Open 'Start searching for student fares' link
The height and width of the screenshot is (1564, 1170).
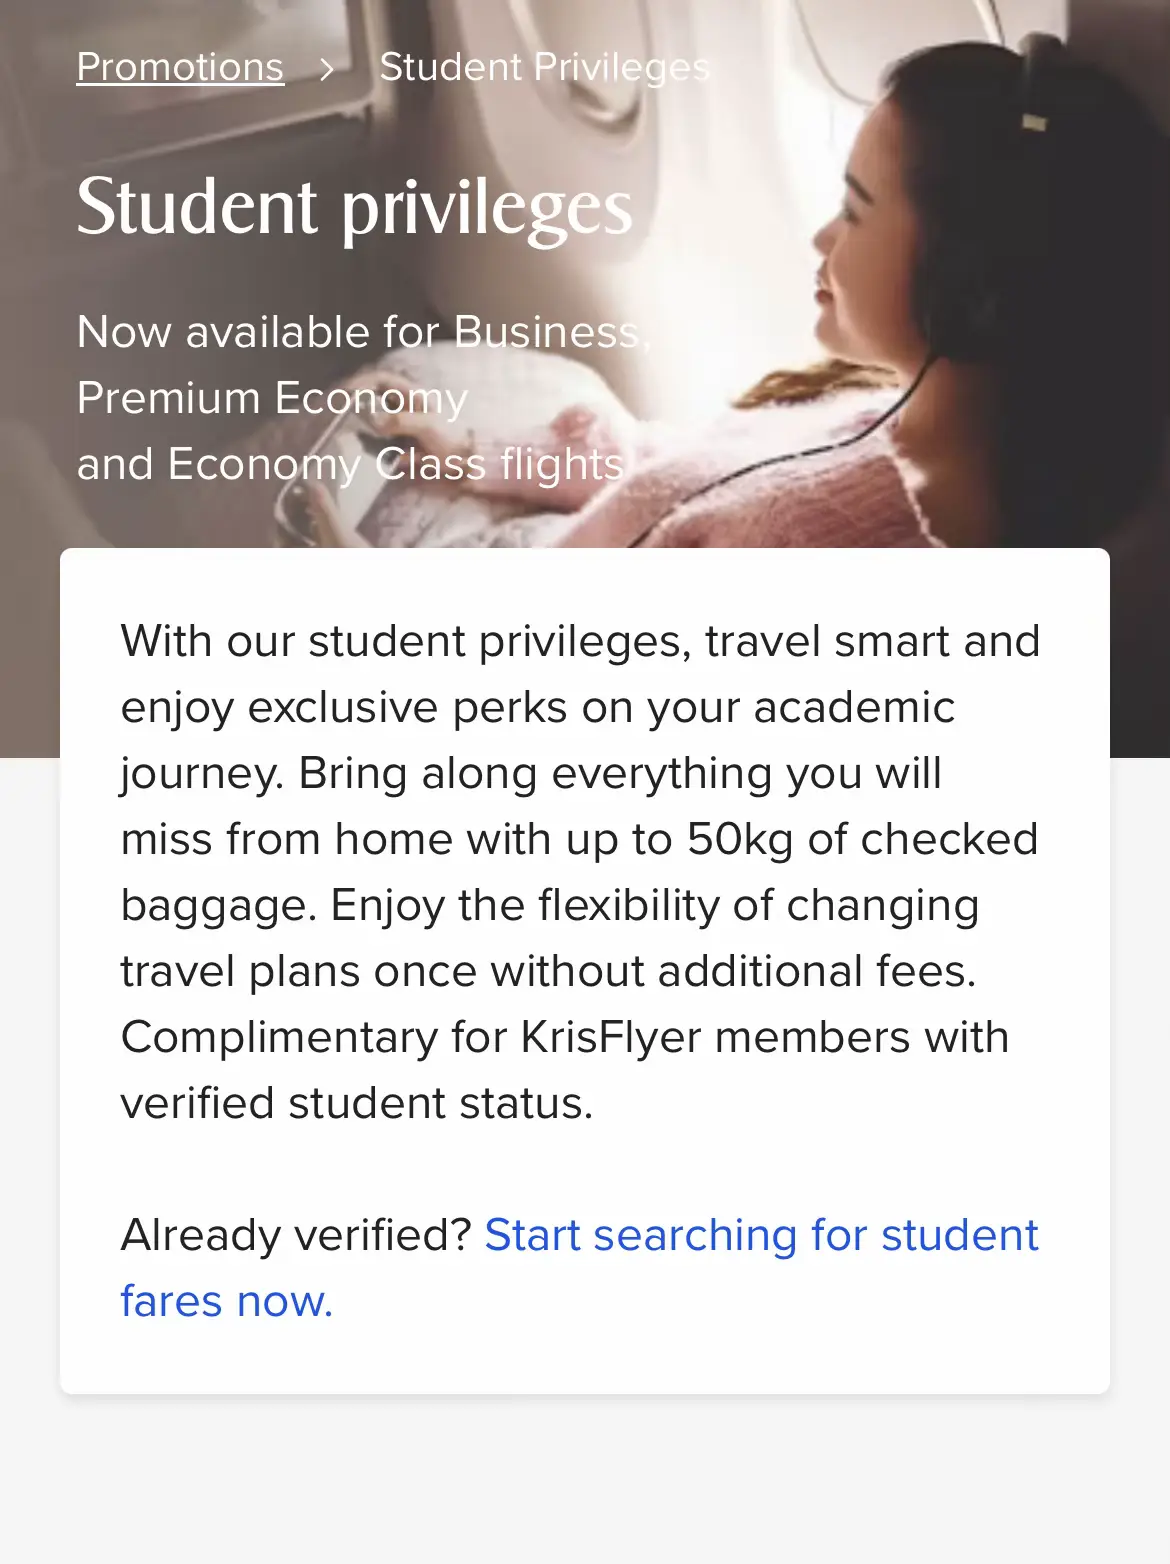pyautogui.click(x=580, y=1268)
